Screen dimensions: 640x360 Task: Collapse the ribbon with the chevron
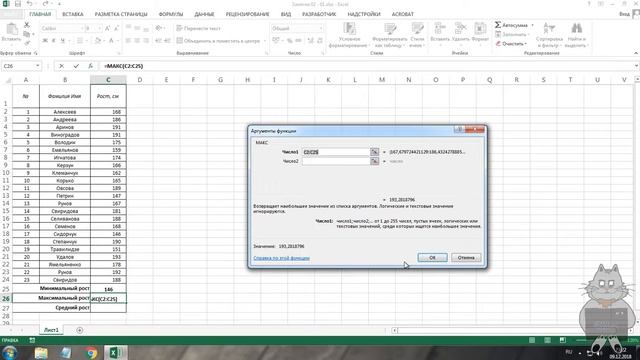[636, 53]
